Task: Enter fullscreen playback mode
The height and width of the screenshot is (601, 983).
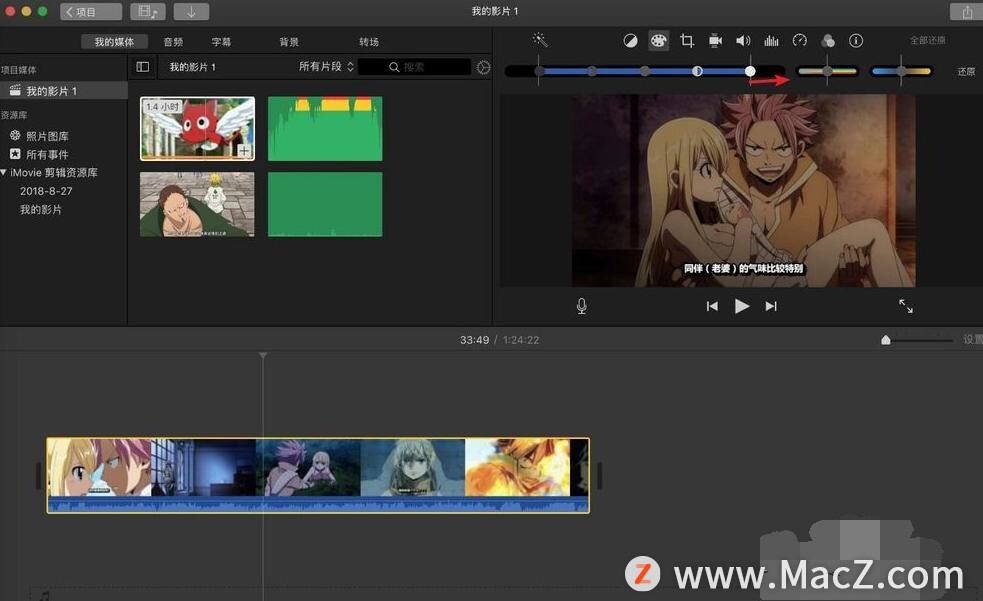Action: tap(906, 306)
